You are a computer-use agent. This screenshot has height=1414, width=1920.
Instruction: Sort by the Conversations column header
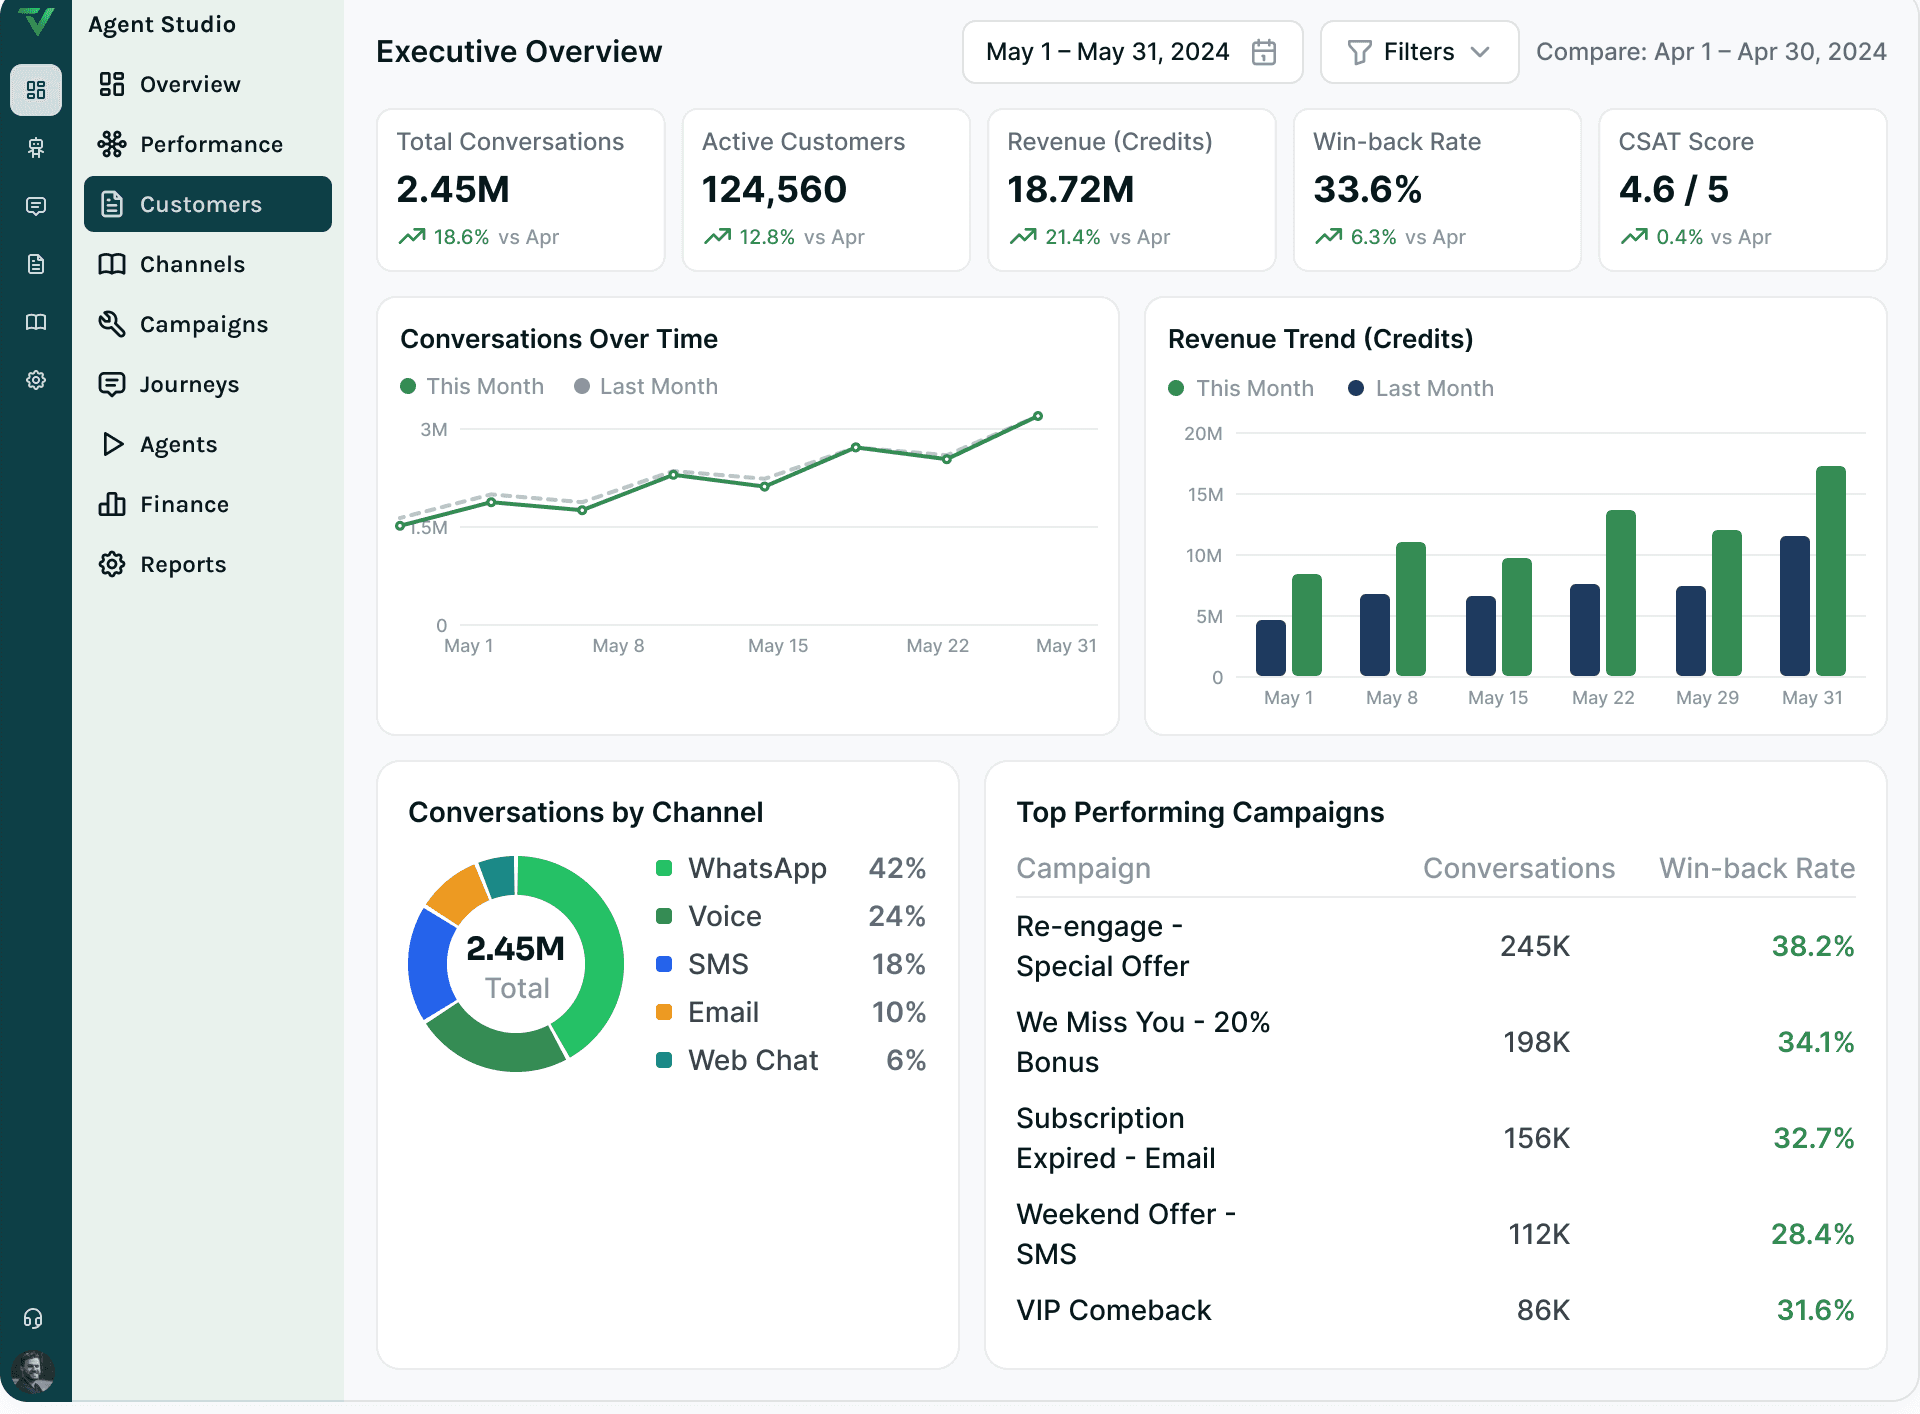click(1518, 868)
